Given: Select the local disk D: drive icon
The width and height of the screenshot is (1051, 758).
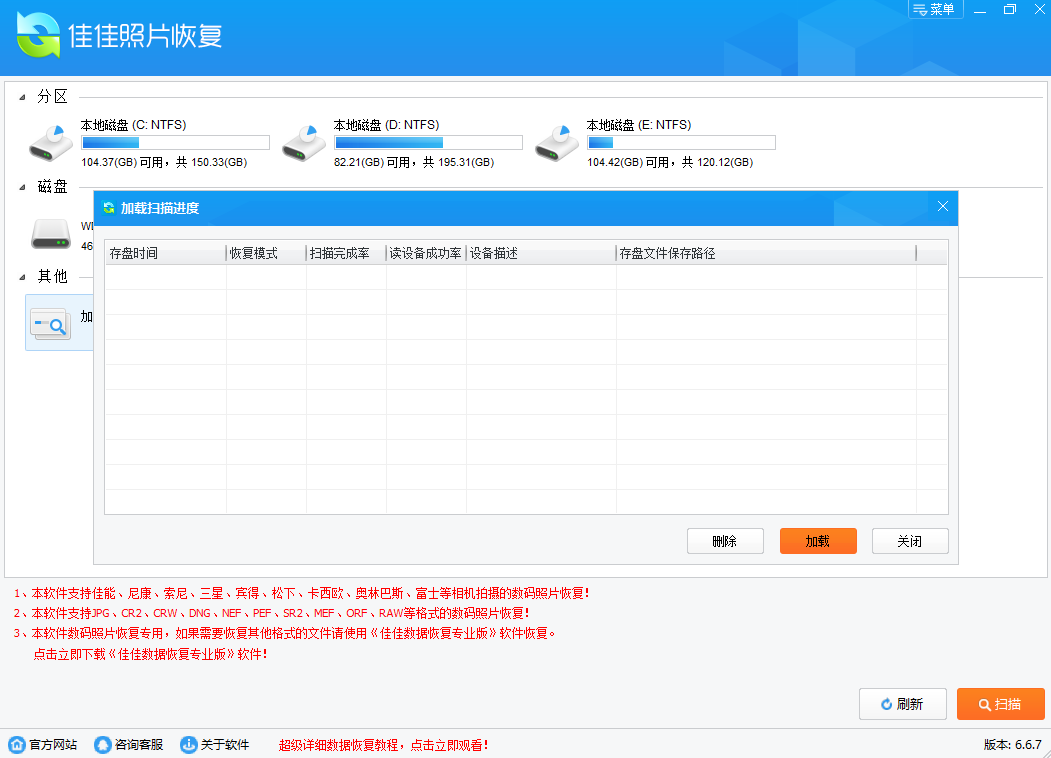Looking at the screenshot, I should point(304,143).
